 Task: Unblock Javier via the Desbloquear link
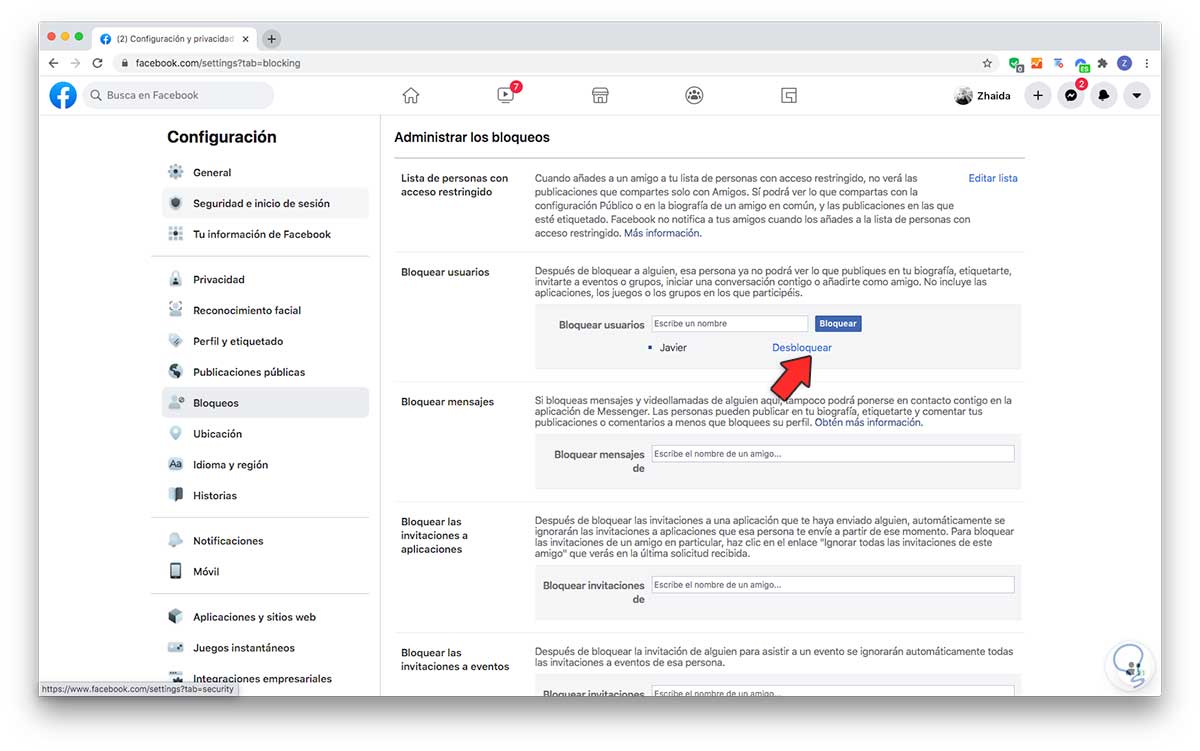coord(801,347)
